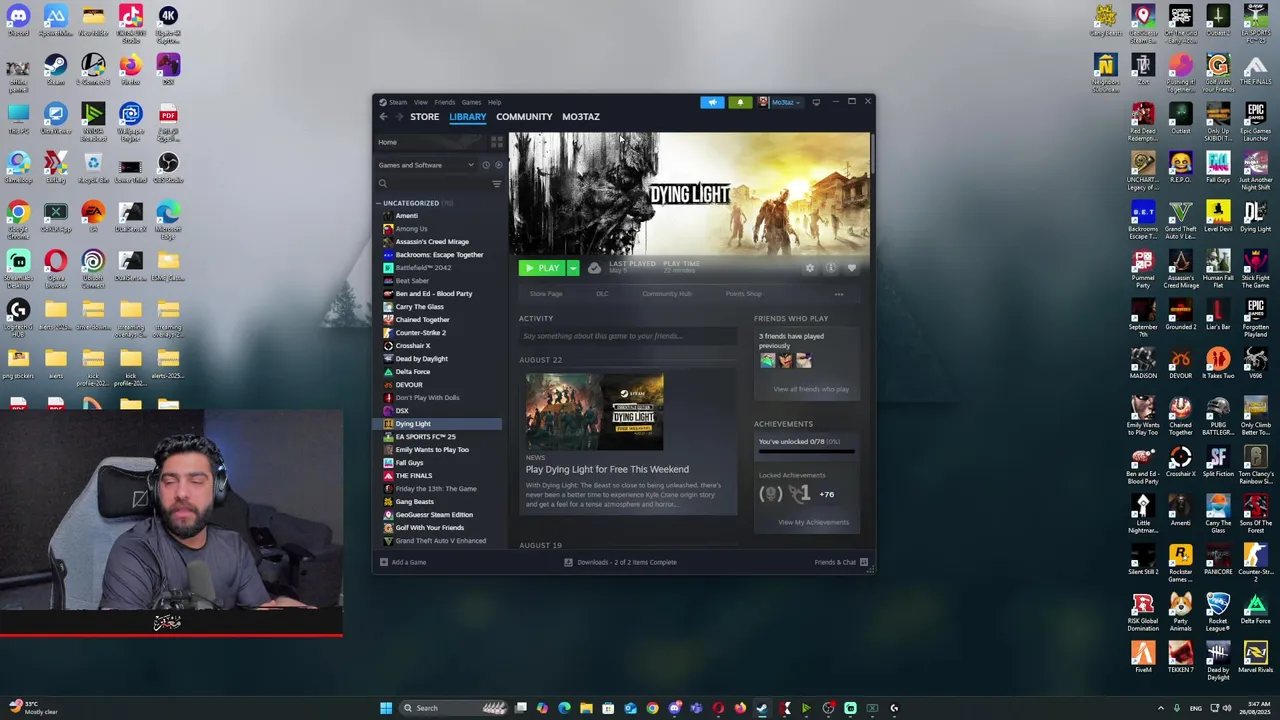Click the Epic Games Launcher desktop icon
1280x720 pixels.
[1255, 119]
